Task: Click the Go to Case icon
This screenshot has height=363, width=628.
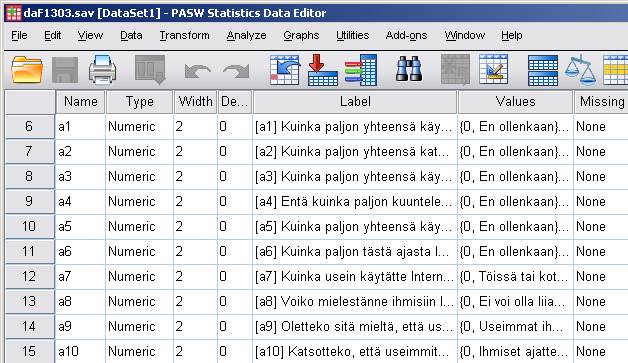Action: [x=285, y=70]
